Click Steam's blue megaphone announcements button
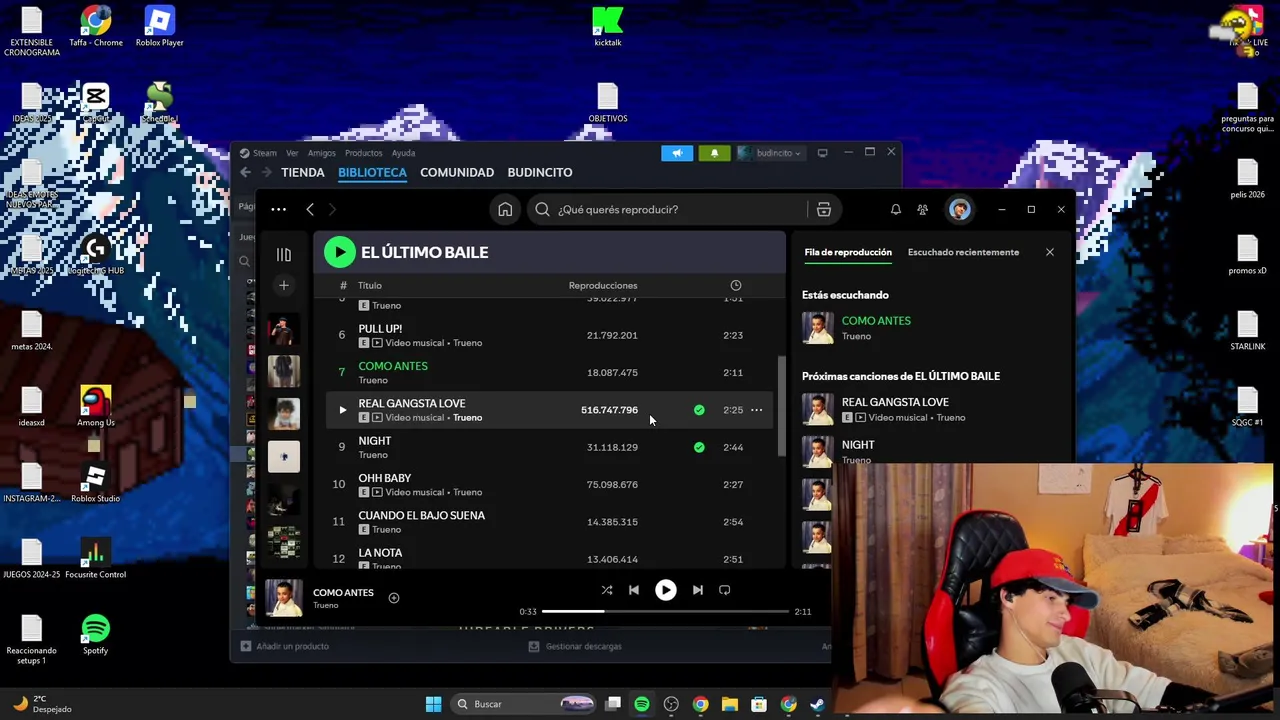Image resolution: width=1280 pixels, height=720 pixels. tap(677, 153)
